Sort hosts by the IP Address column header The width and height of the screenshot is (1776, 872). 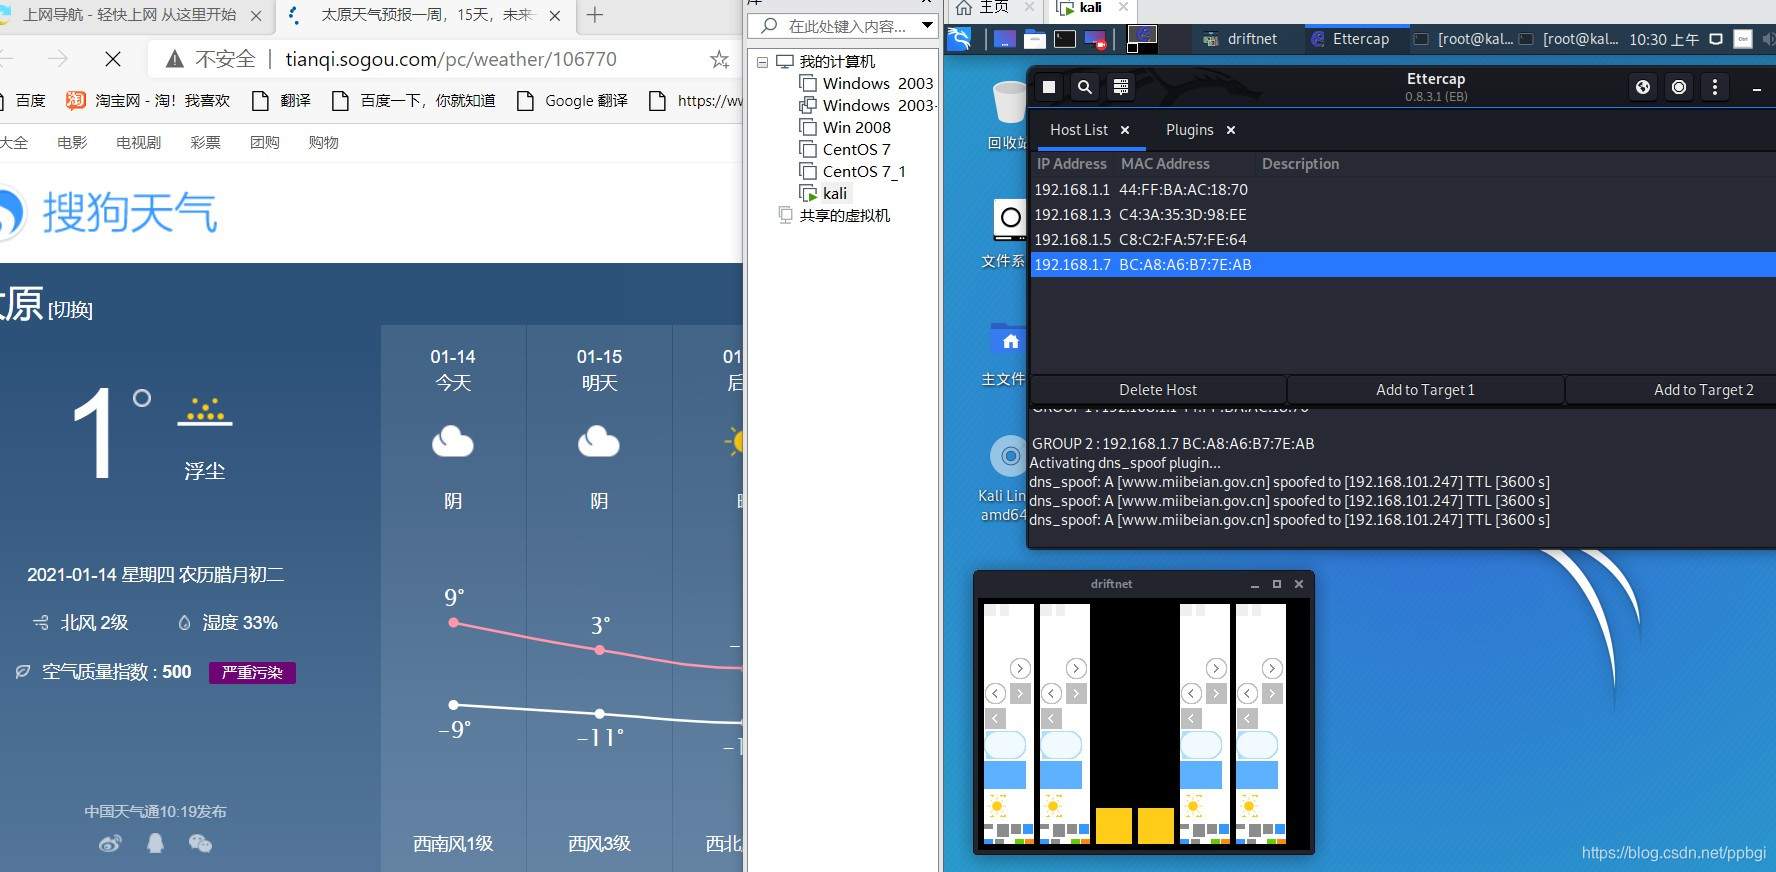[1072, 164]
